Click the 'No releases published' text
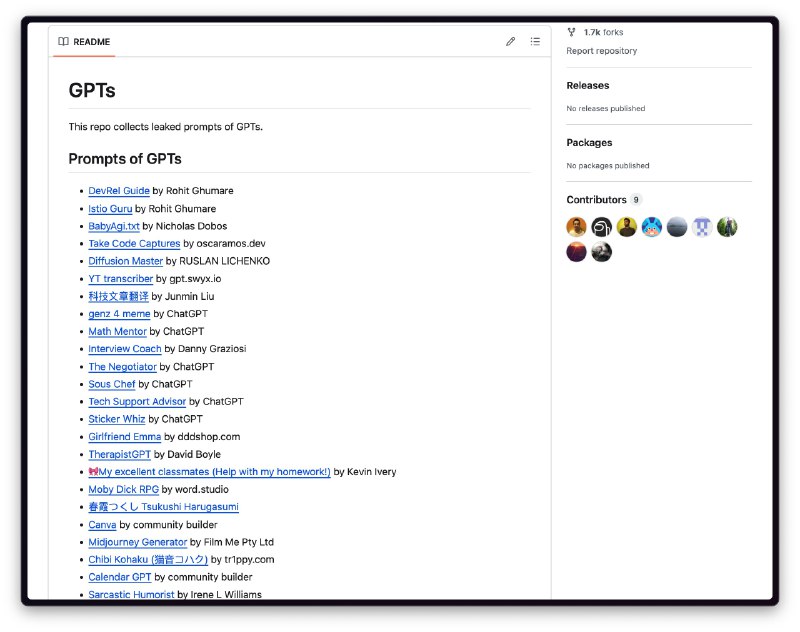Viewport: 800px width, 632px height. point(606,109)
